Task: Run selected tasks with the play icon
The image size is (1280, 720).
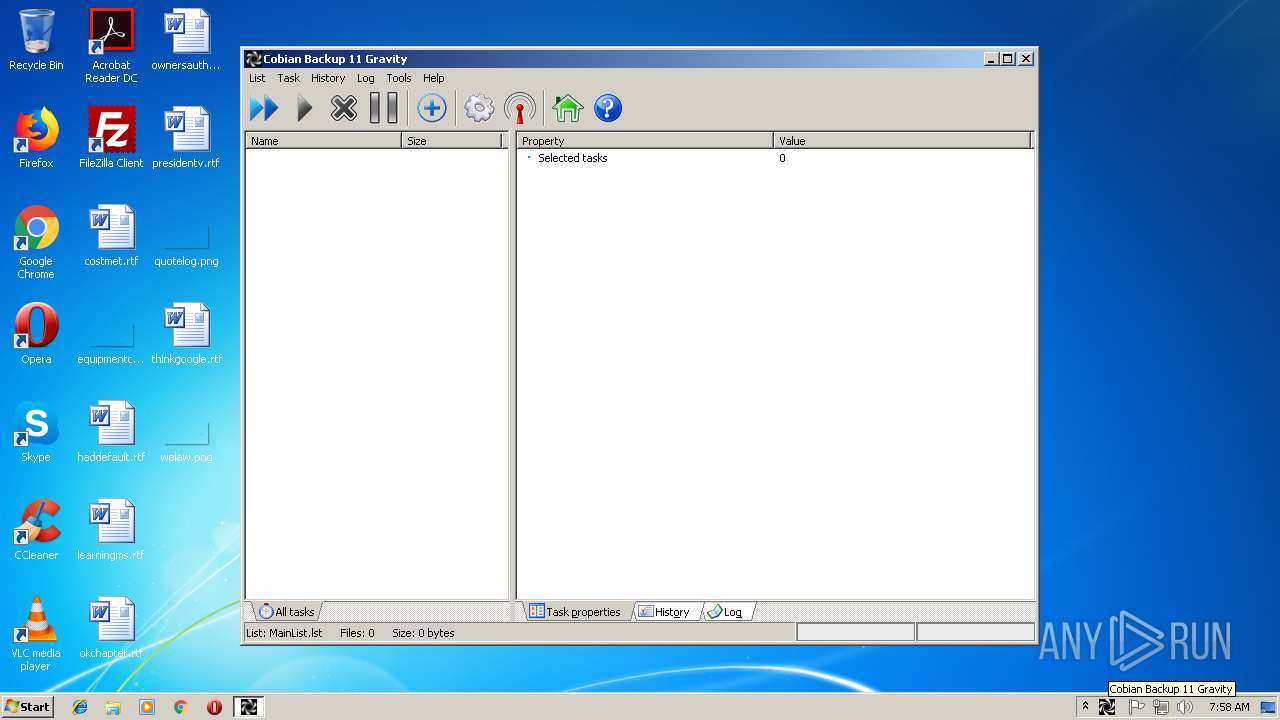Action: (305, 108)
